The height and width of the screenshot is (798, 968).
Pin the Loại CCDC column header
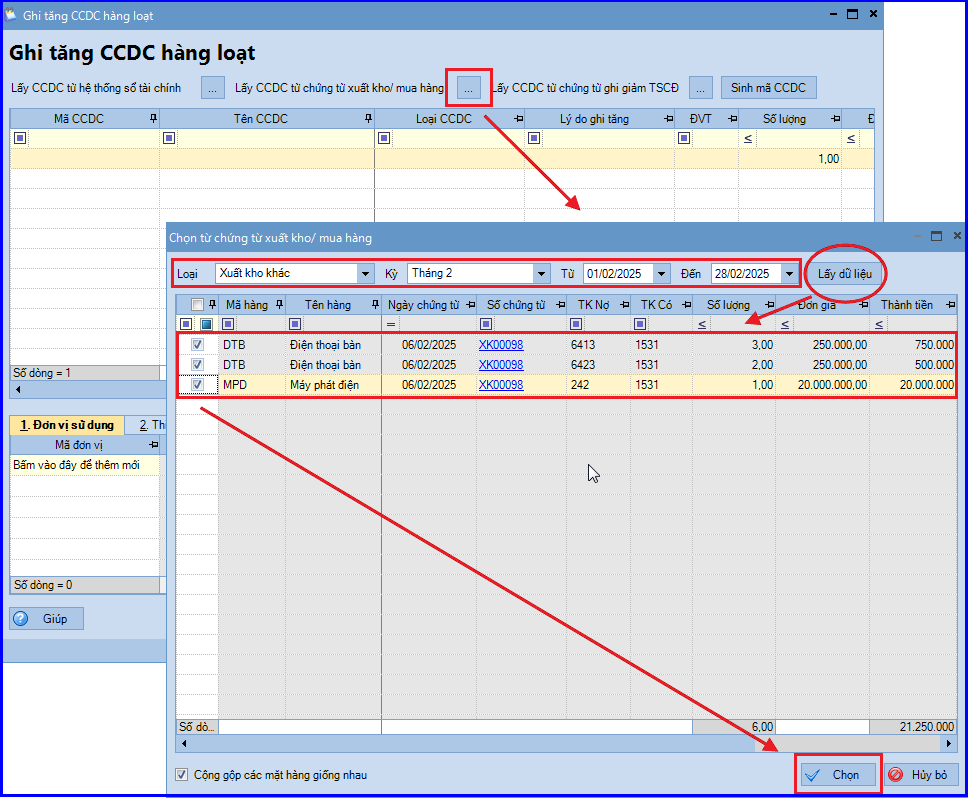(519, 118)
